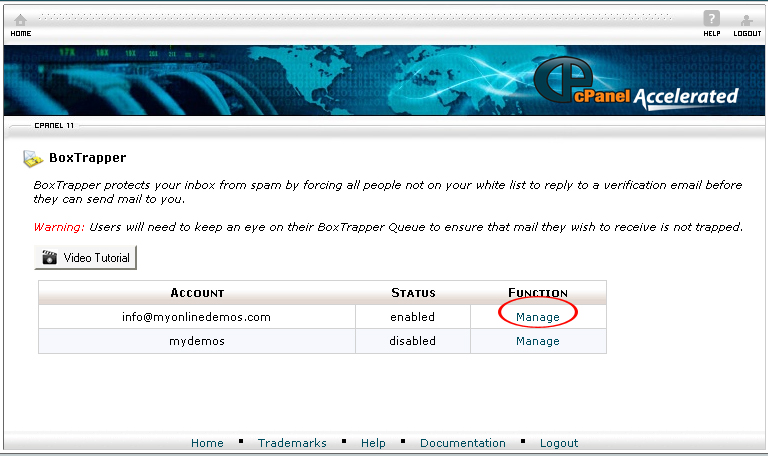This screenshot has height=456, width=768.
Task: Click the Home icon in top bar
Action: click(20, 20)
